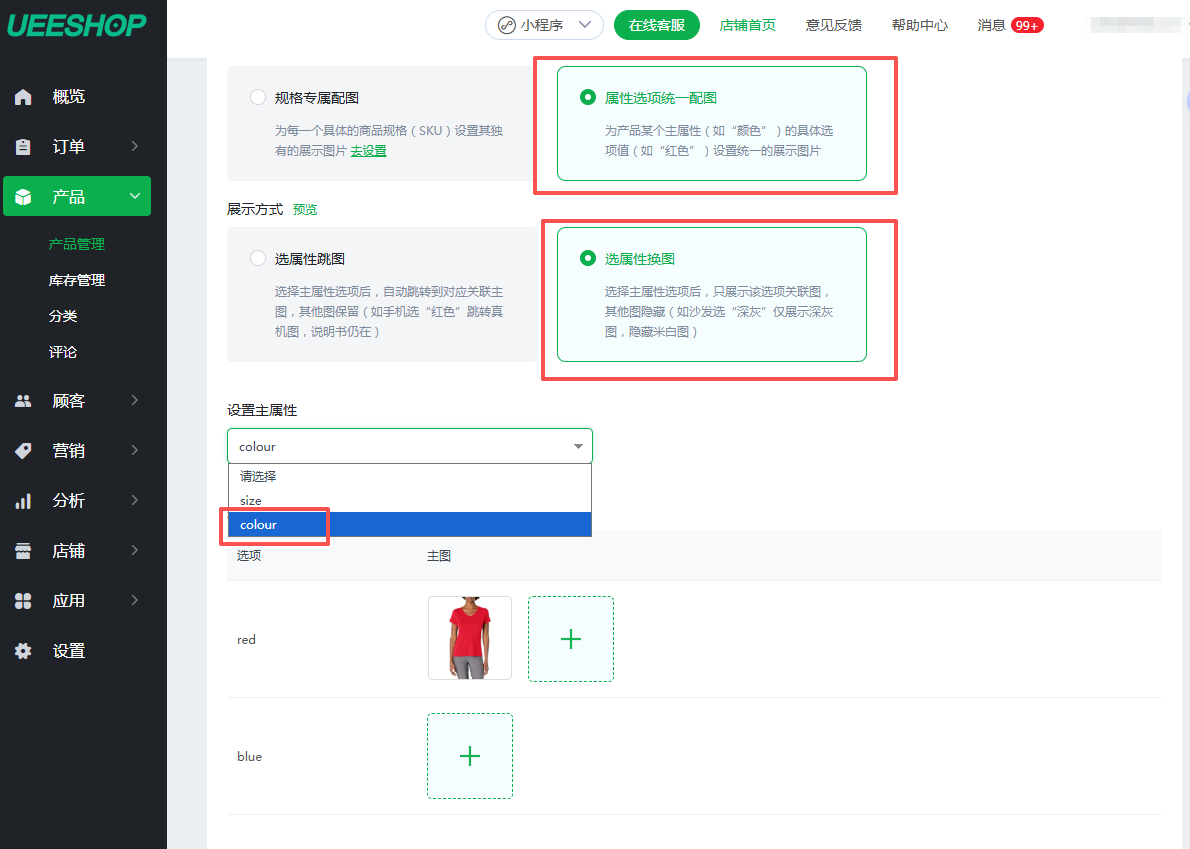Click the red t-shirt image thumbnail
The width and height of the screenshot is (1190, 849).
pos(469,638)
